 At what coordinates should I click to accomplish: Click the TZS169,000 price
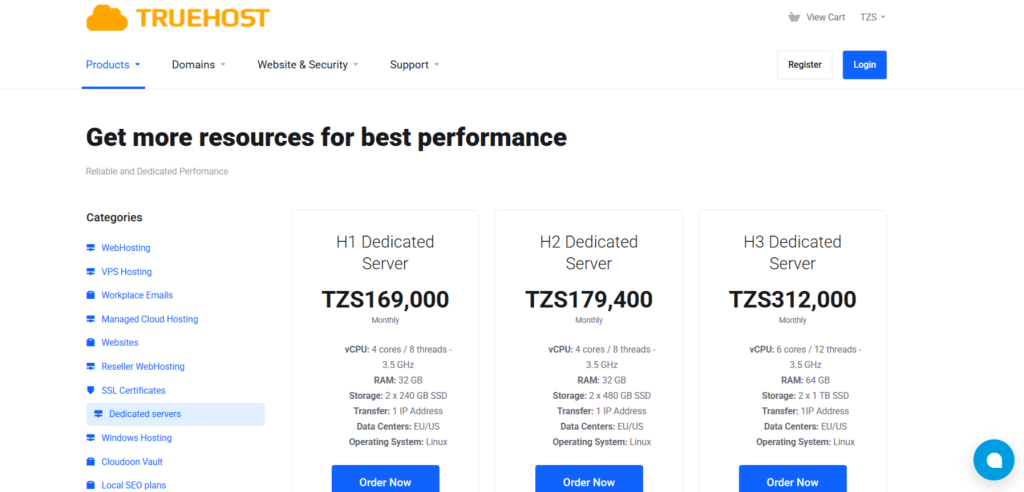pyautogui.click(x=385, y=299)
